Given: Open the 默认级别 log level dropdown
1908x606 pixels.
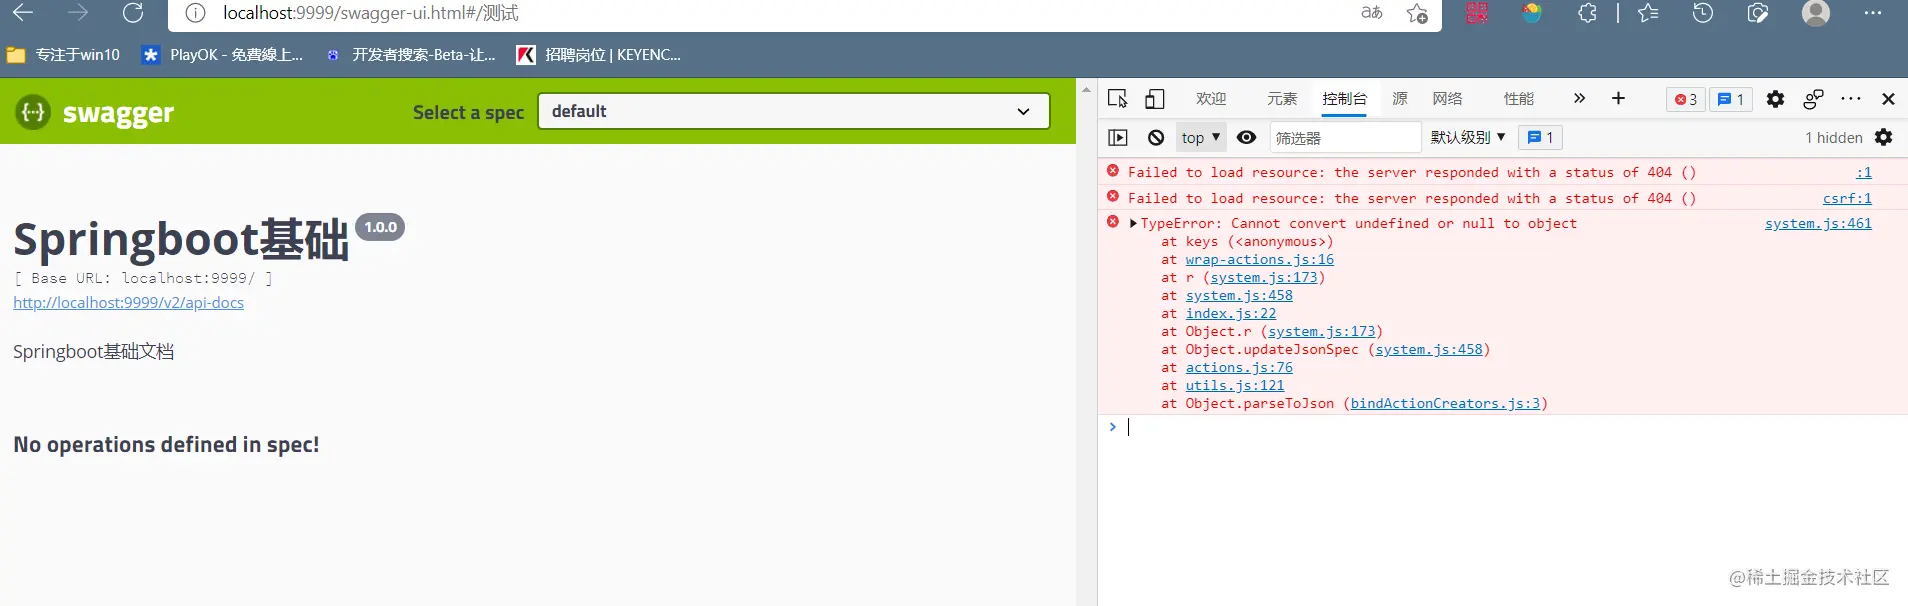Looking at the screenshot, I should [1467, 138].
